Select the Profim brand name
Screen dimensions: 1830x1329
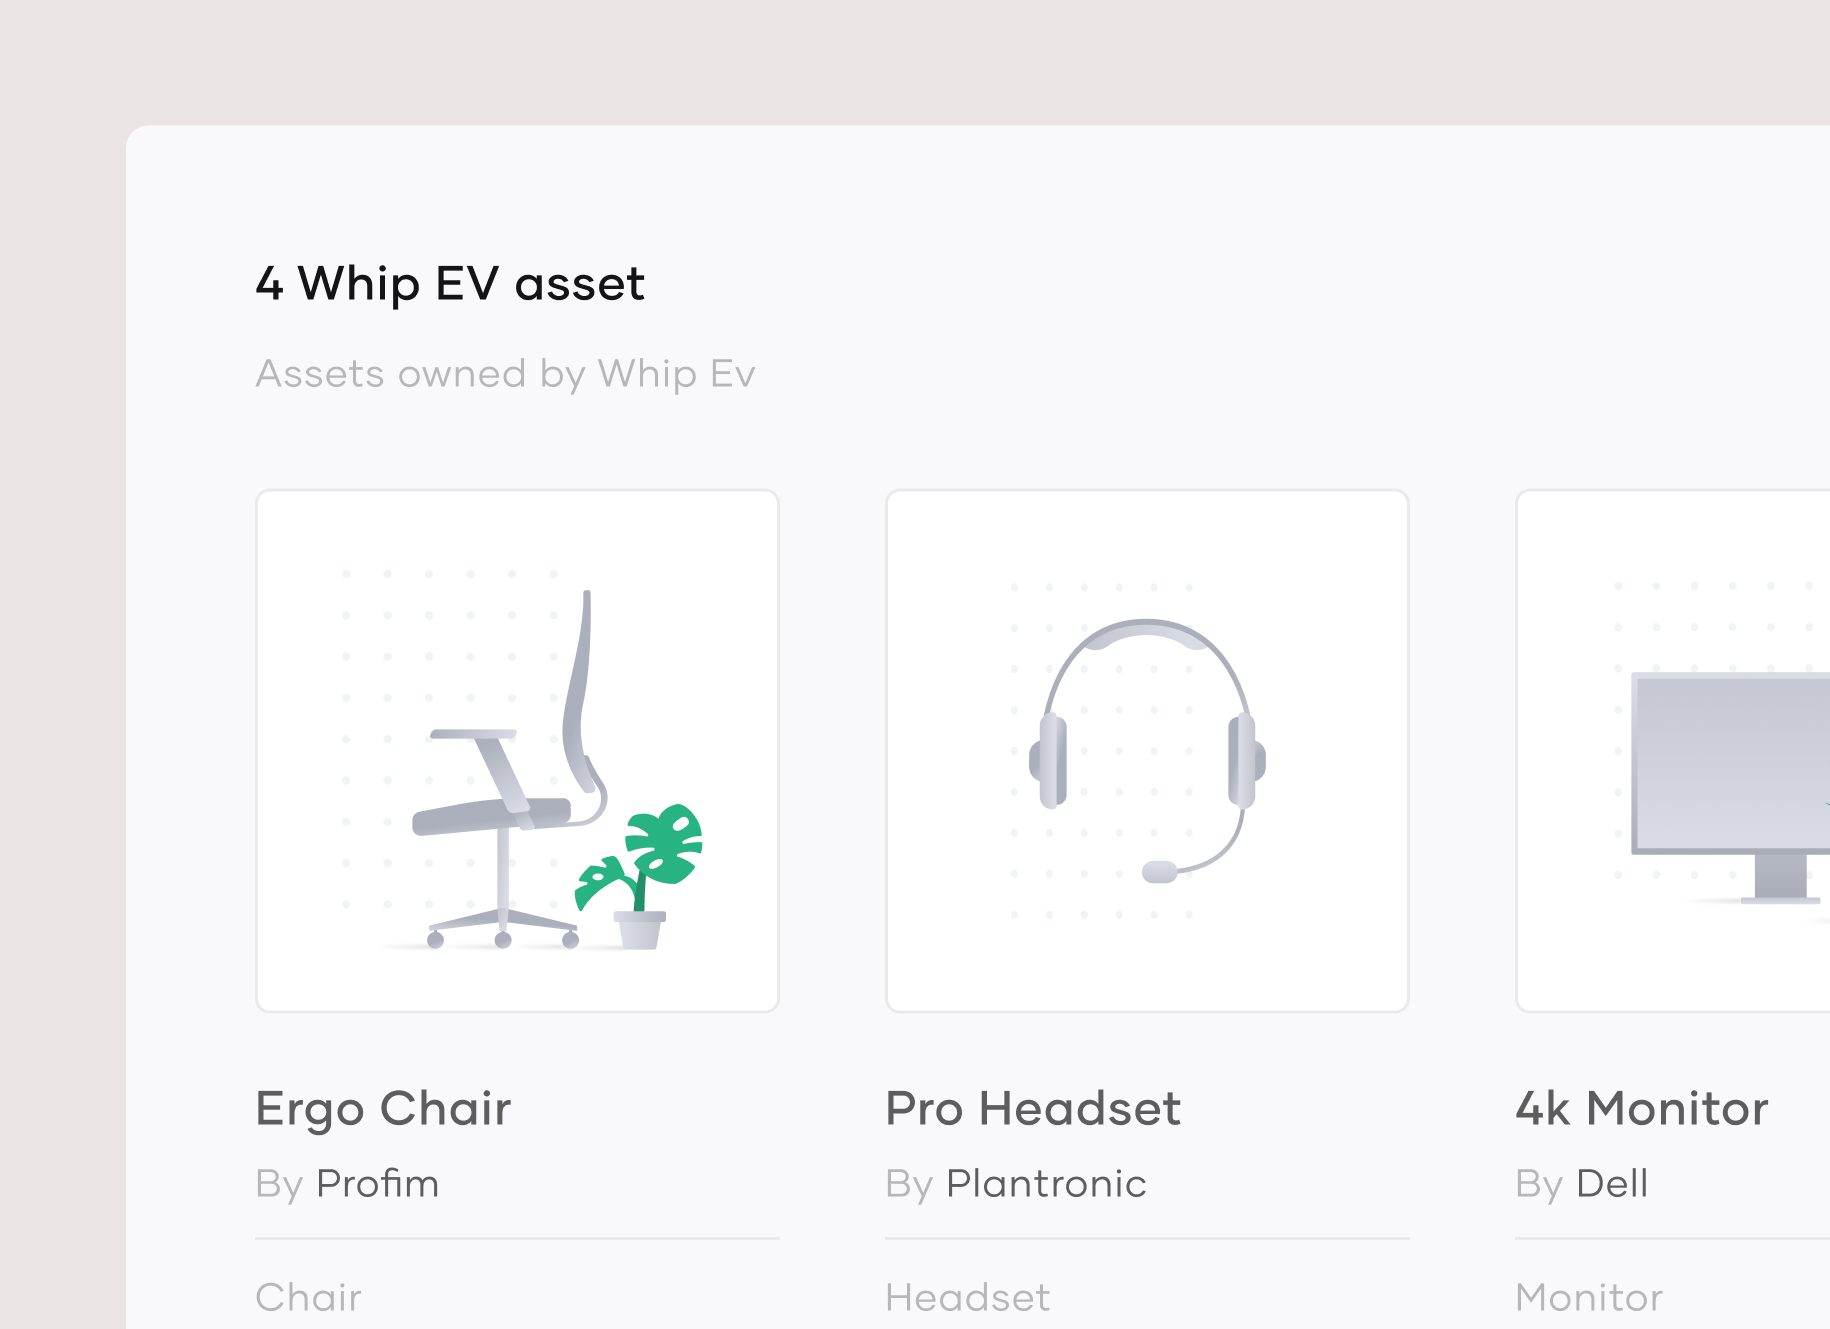tap(377, 1183)
